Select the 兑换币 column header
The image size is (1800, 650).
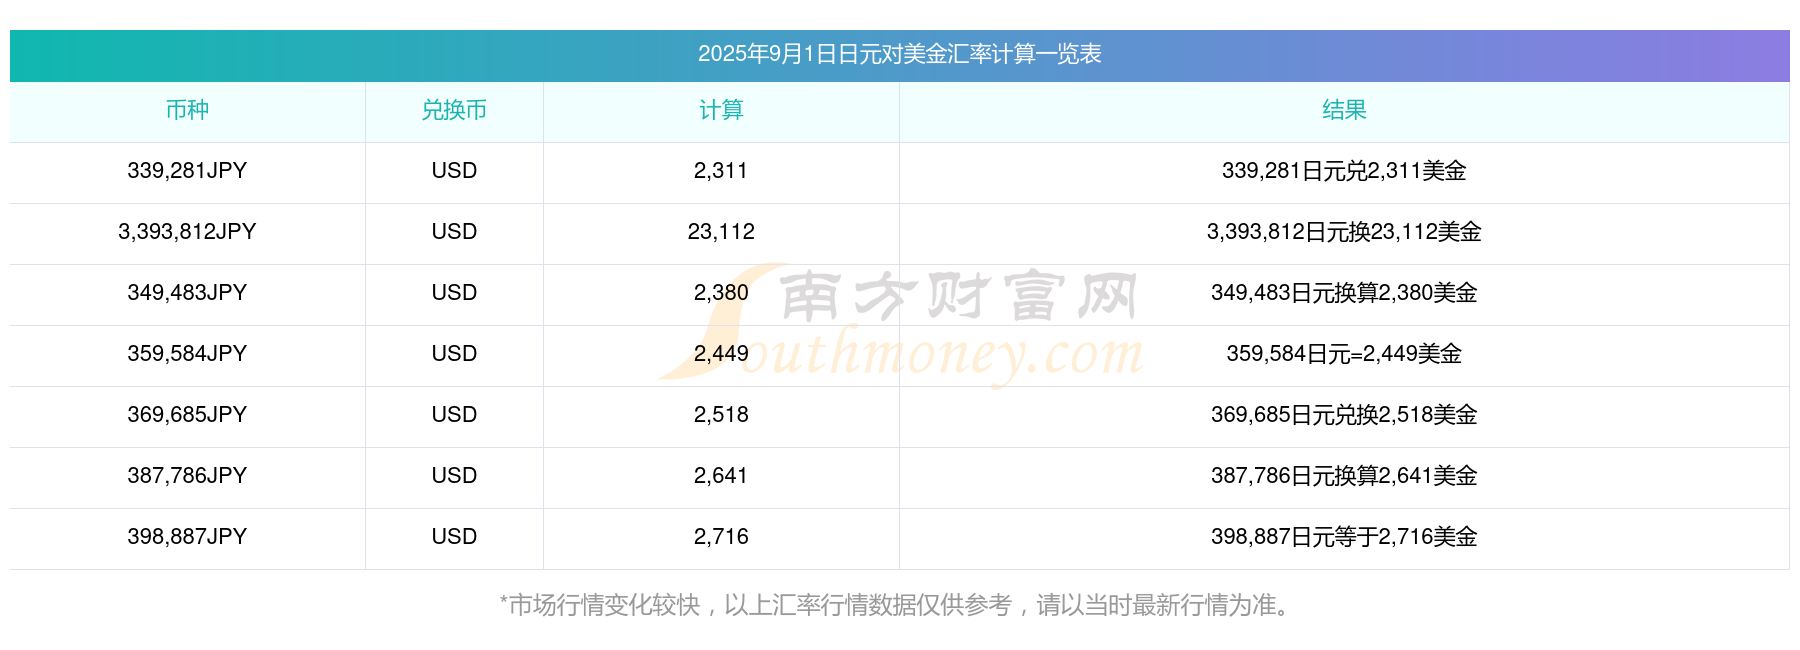[454, 110]
